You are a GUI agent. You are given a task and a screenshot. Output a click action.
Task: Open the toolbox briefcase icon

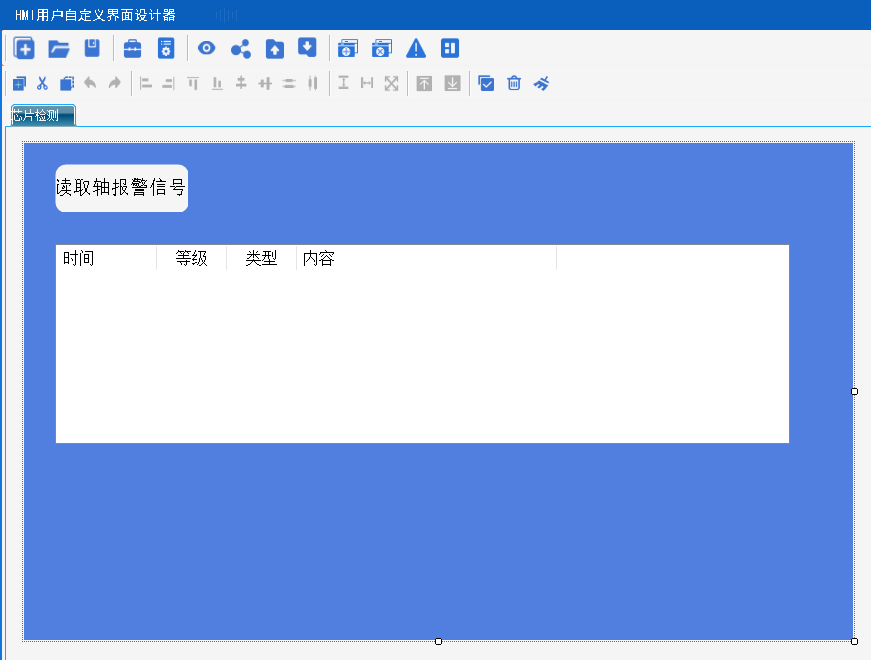click(x=132, y=48)
